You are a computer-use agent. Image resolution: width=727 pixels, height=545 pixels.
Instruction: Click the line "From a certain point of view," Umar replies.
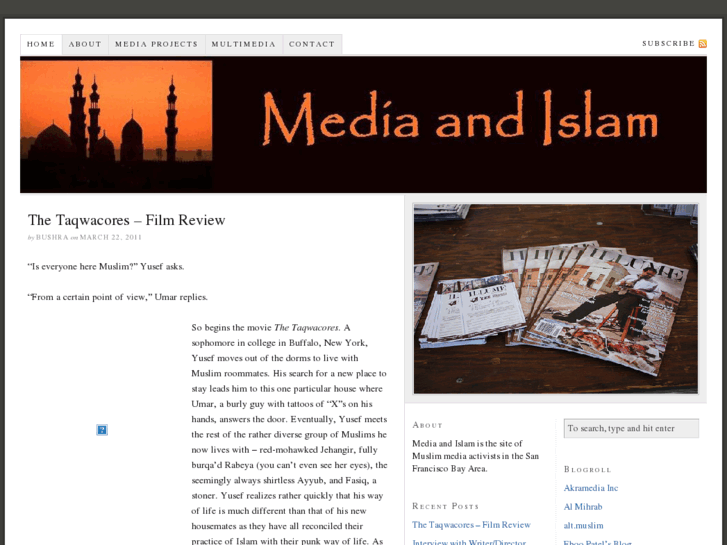pos(118,297)
